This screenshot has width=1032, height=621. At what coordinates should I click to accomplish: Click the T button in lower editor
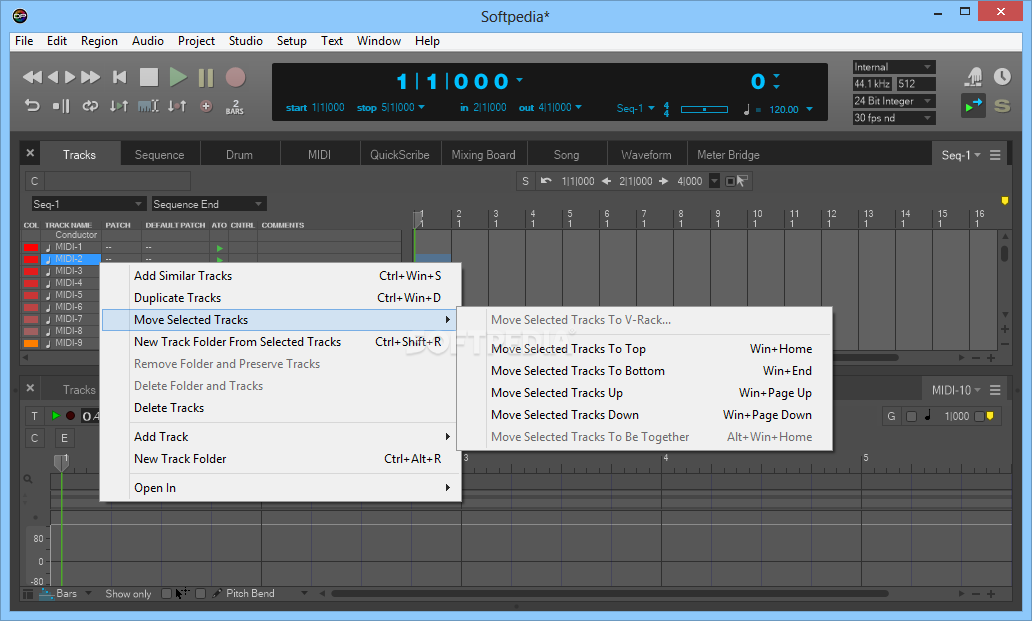pyautogui.click(x=35, y=416)
